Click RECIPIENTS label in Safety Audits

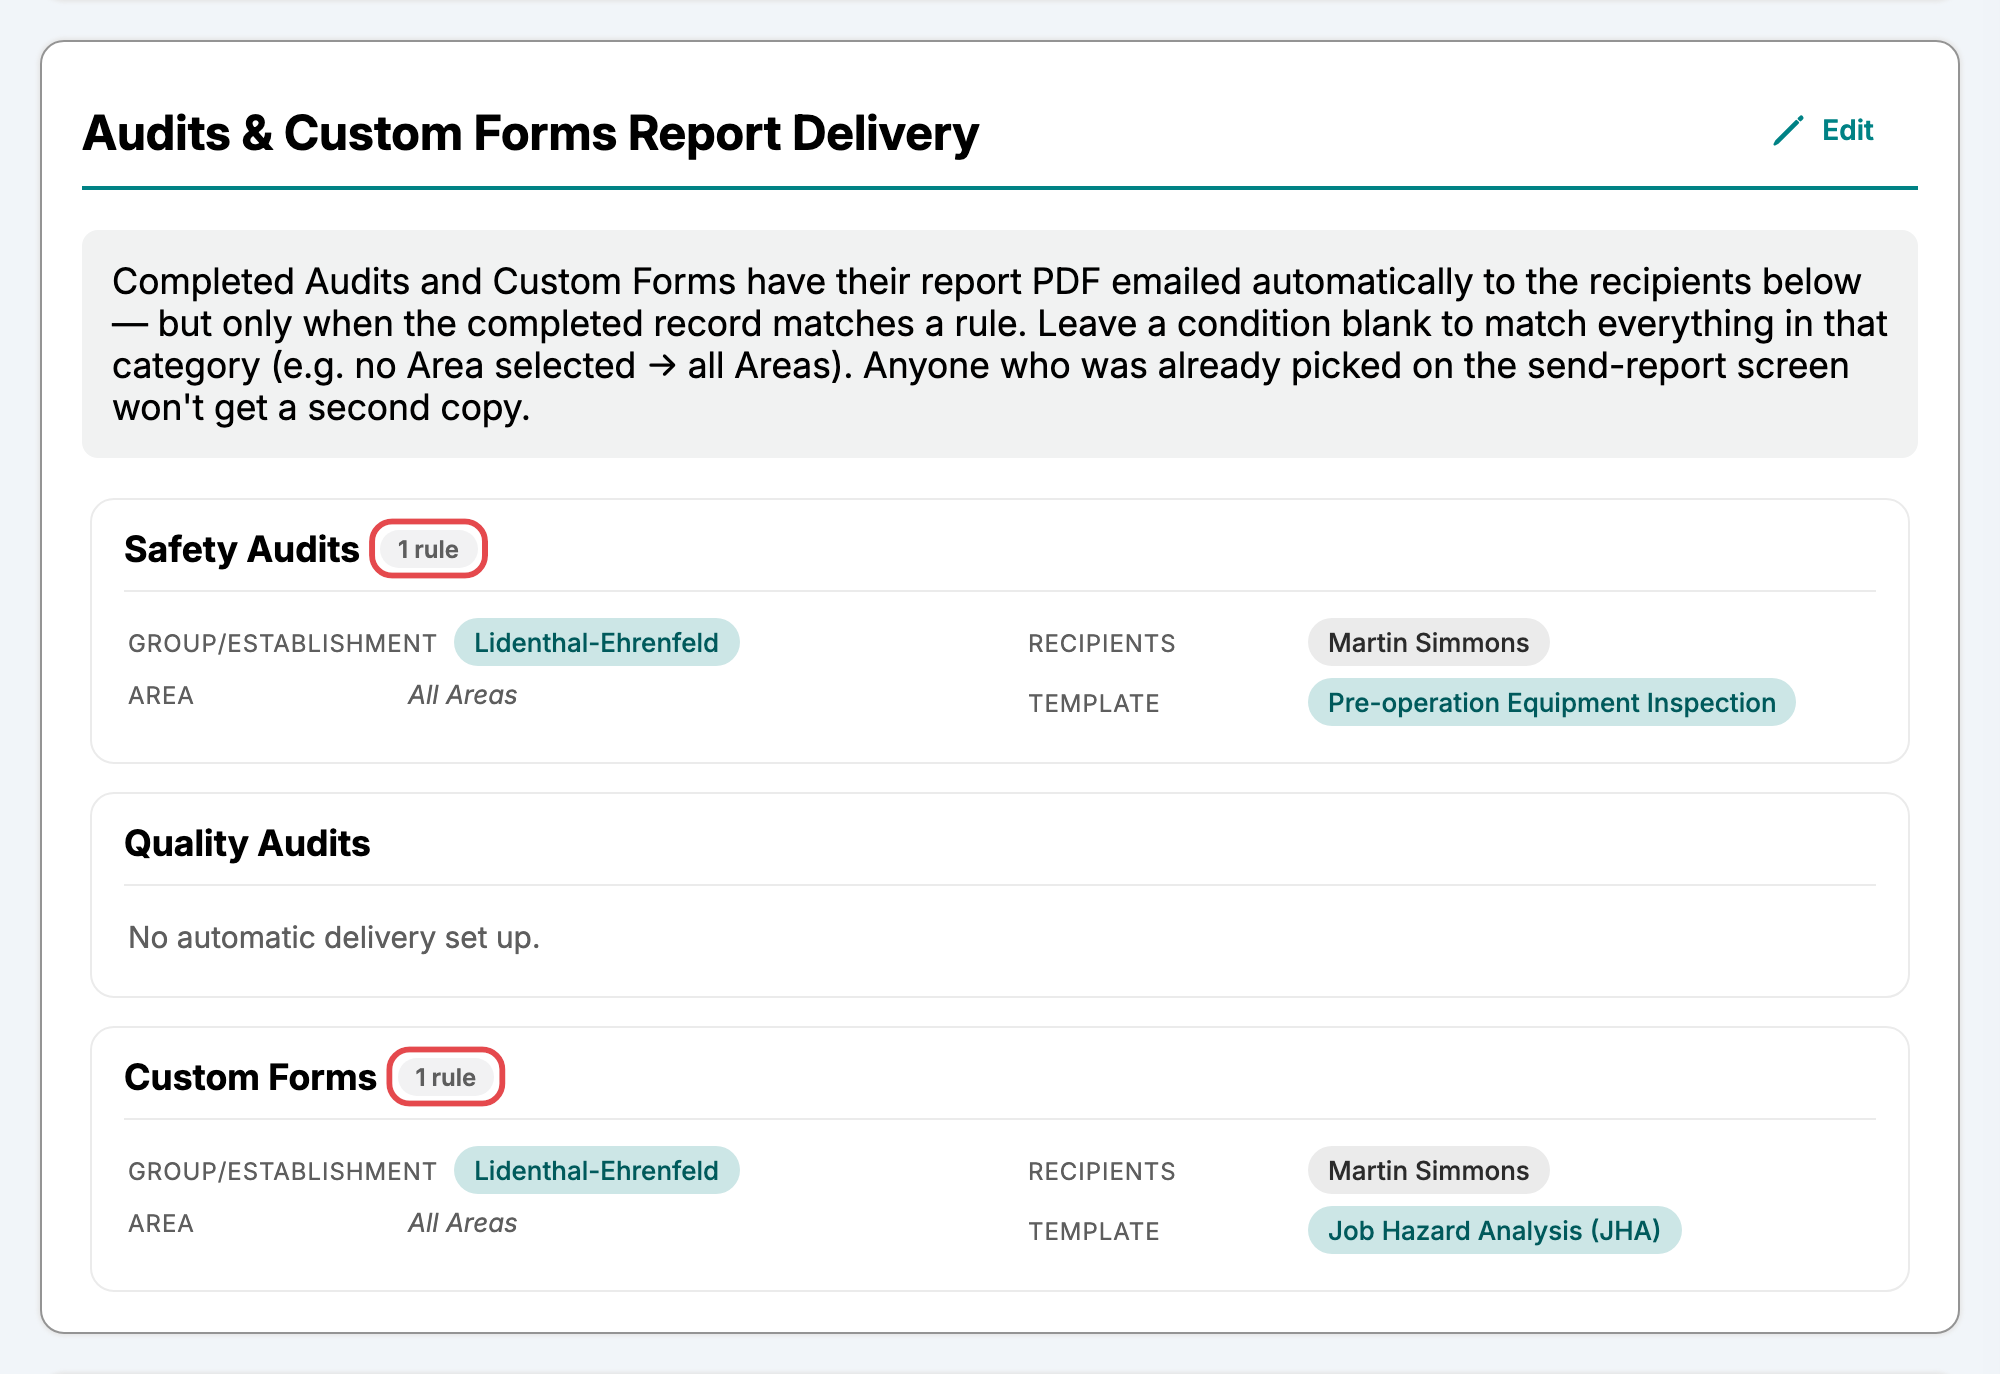(1101, 643)
